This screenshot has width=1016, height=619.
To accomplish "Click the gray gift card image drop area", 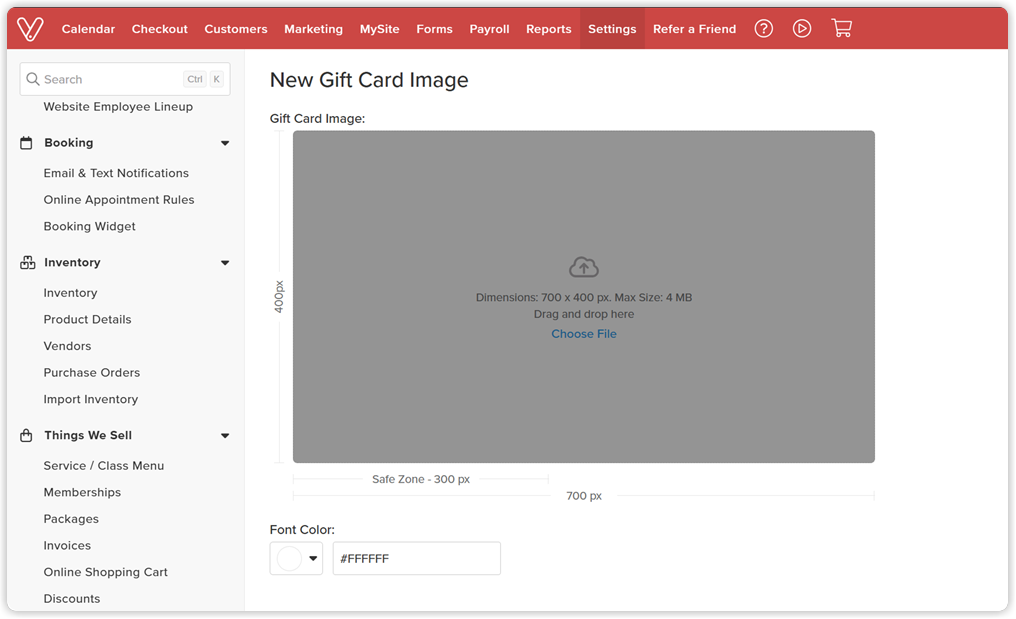I will [x=584, y=297].
